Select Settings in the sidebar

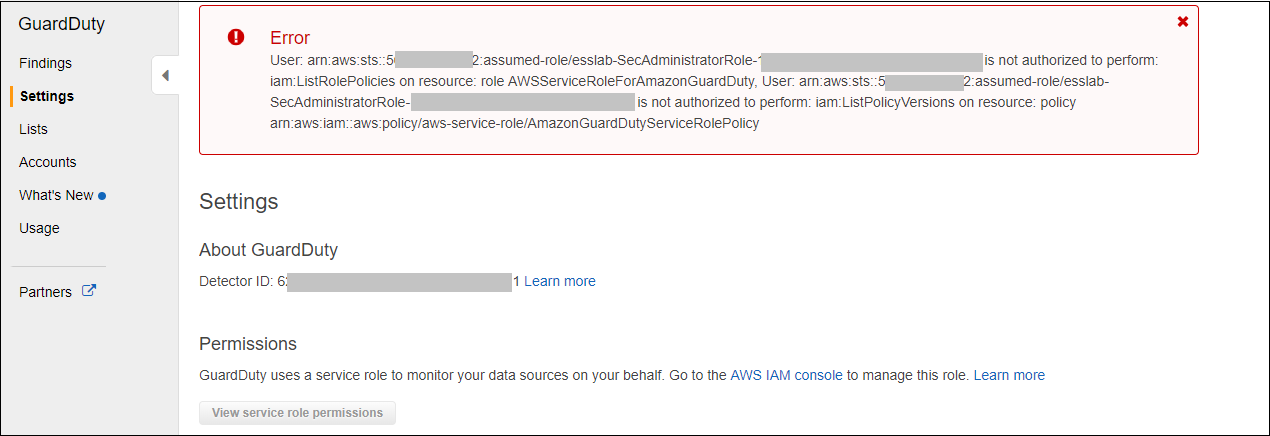(47, 96)
